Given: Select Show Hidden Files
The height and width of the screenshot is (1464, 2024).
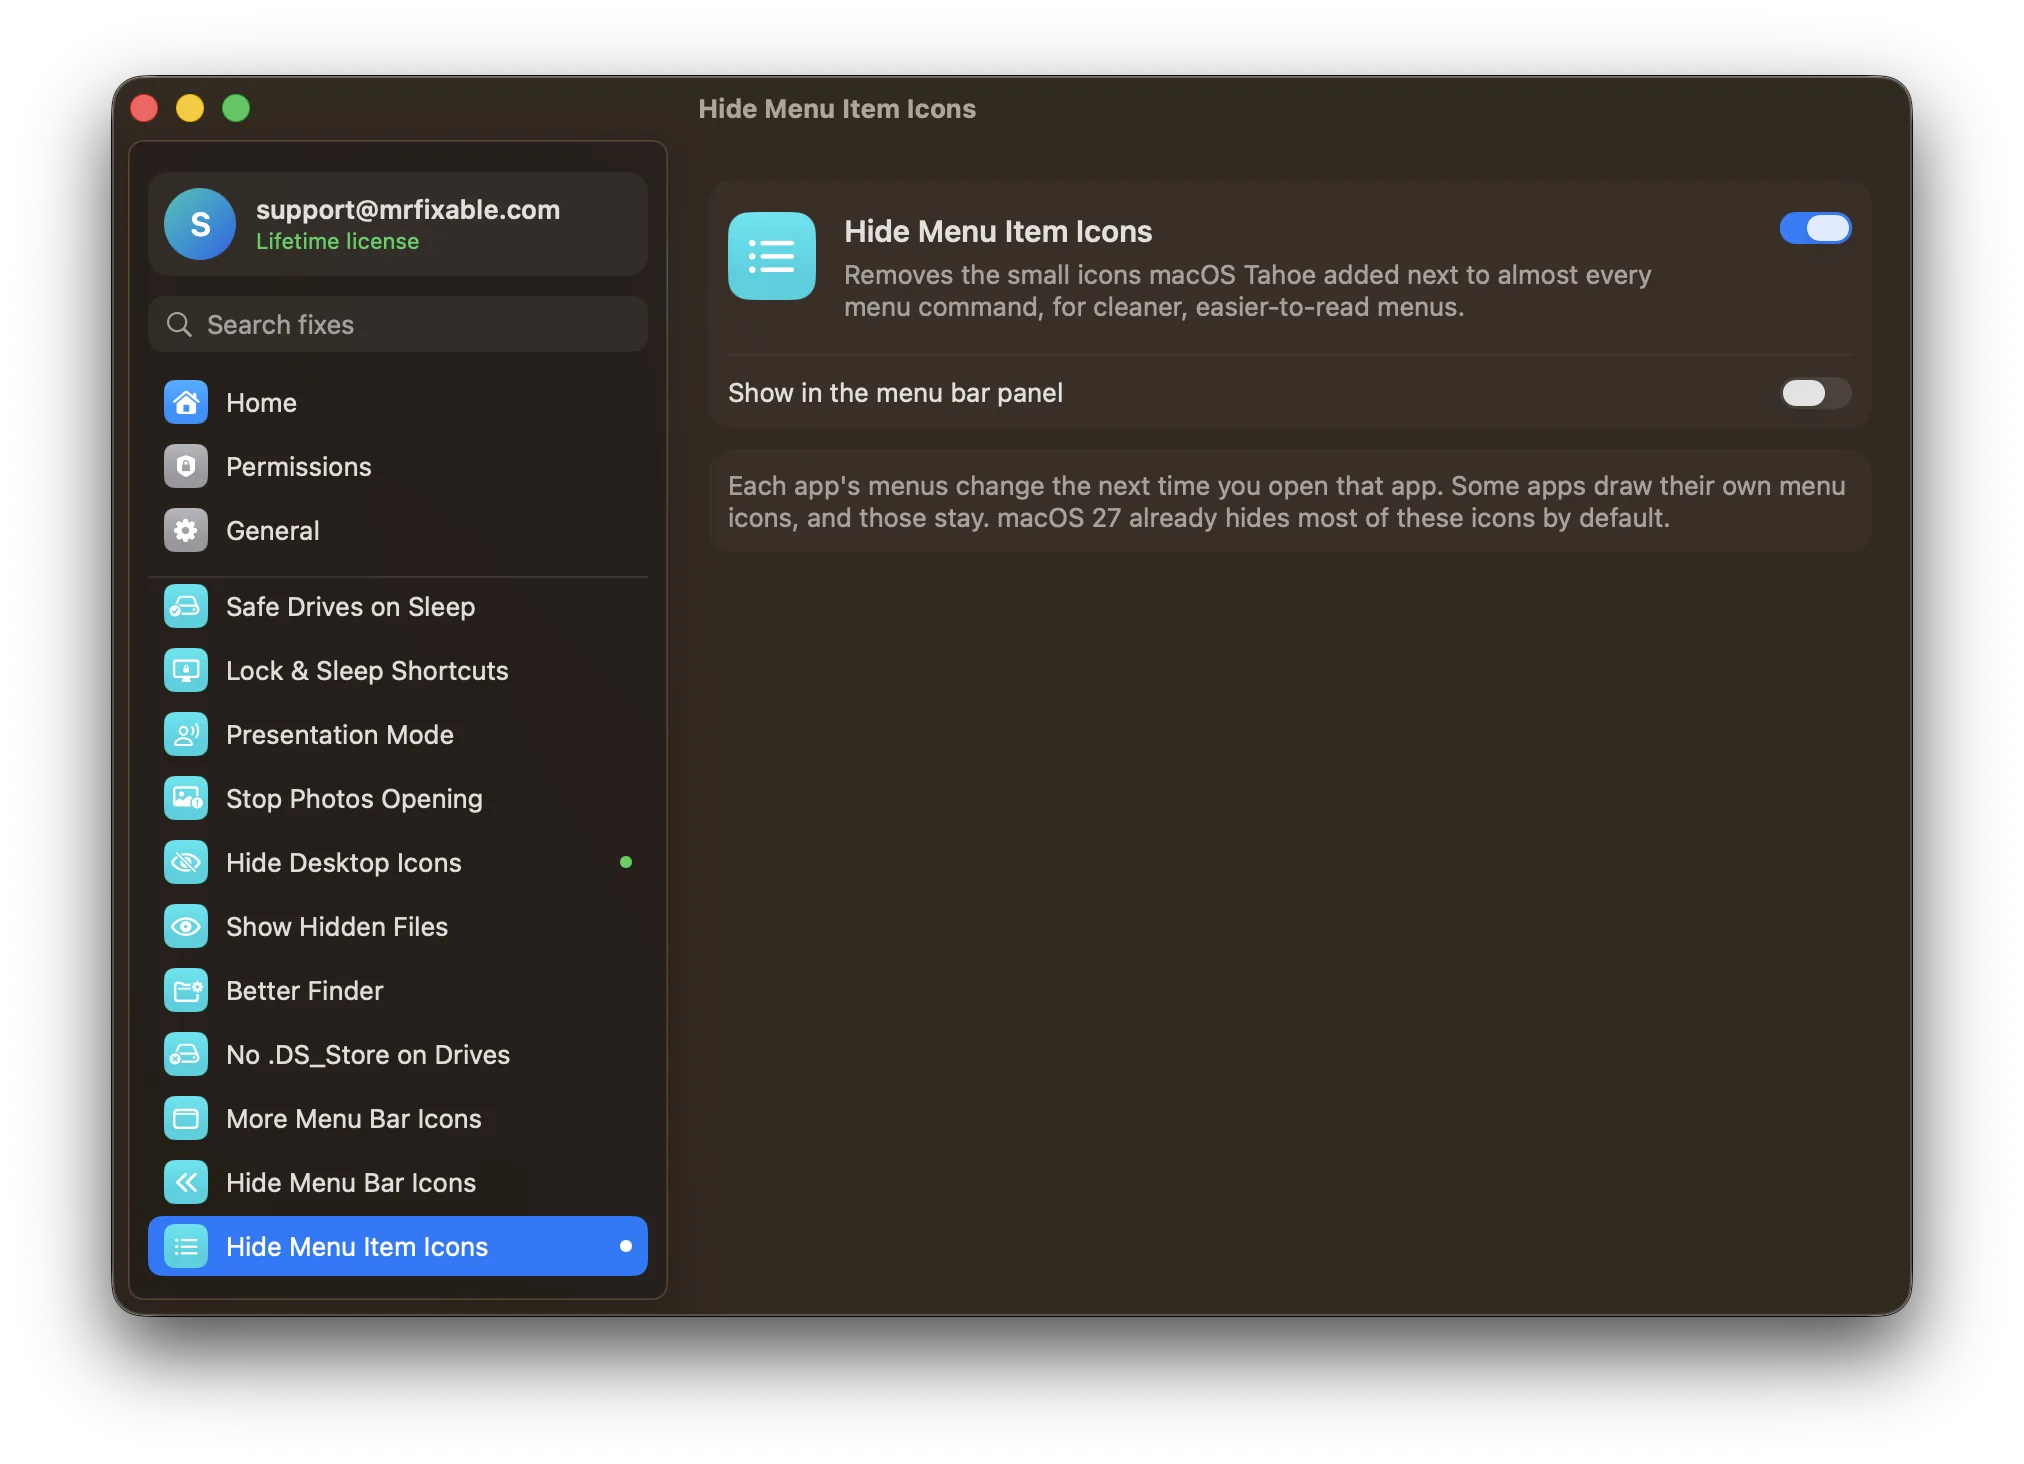Looking at the screenshot, I should [398, 926].
